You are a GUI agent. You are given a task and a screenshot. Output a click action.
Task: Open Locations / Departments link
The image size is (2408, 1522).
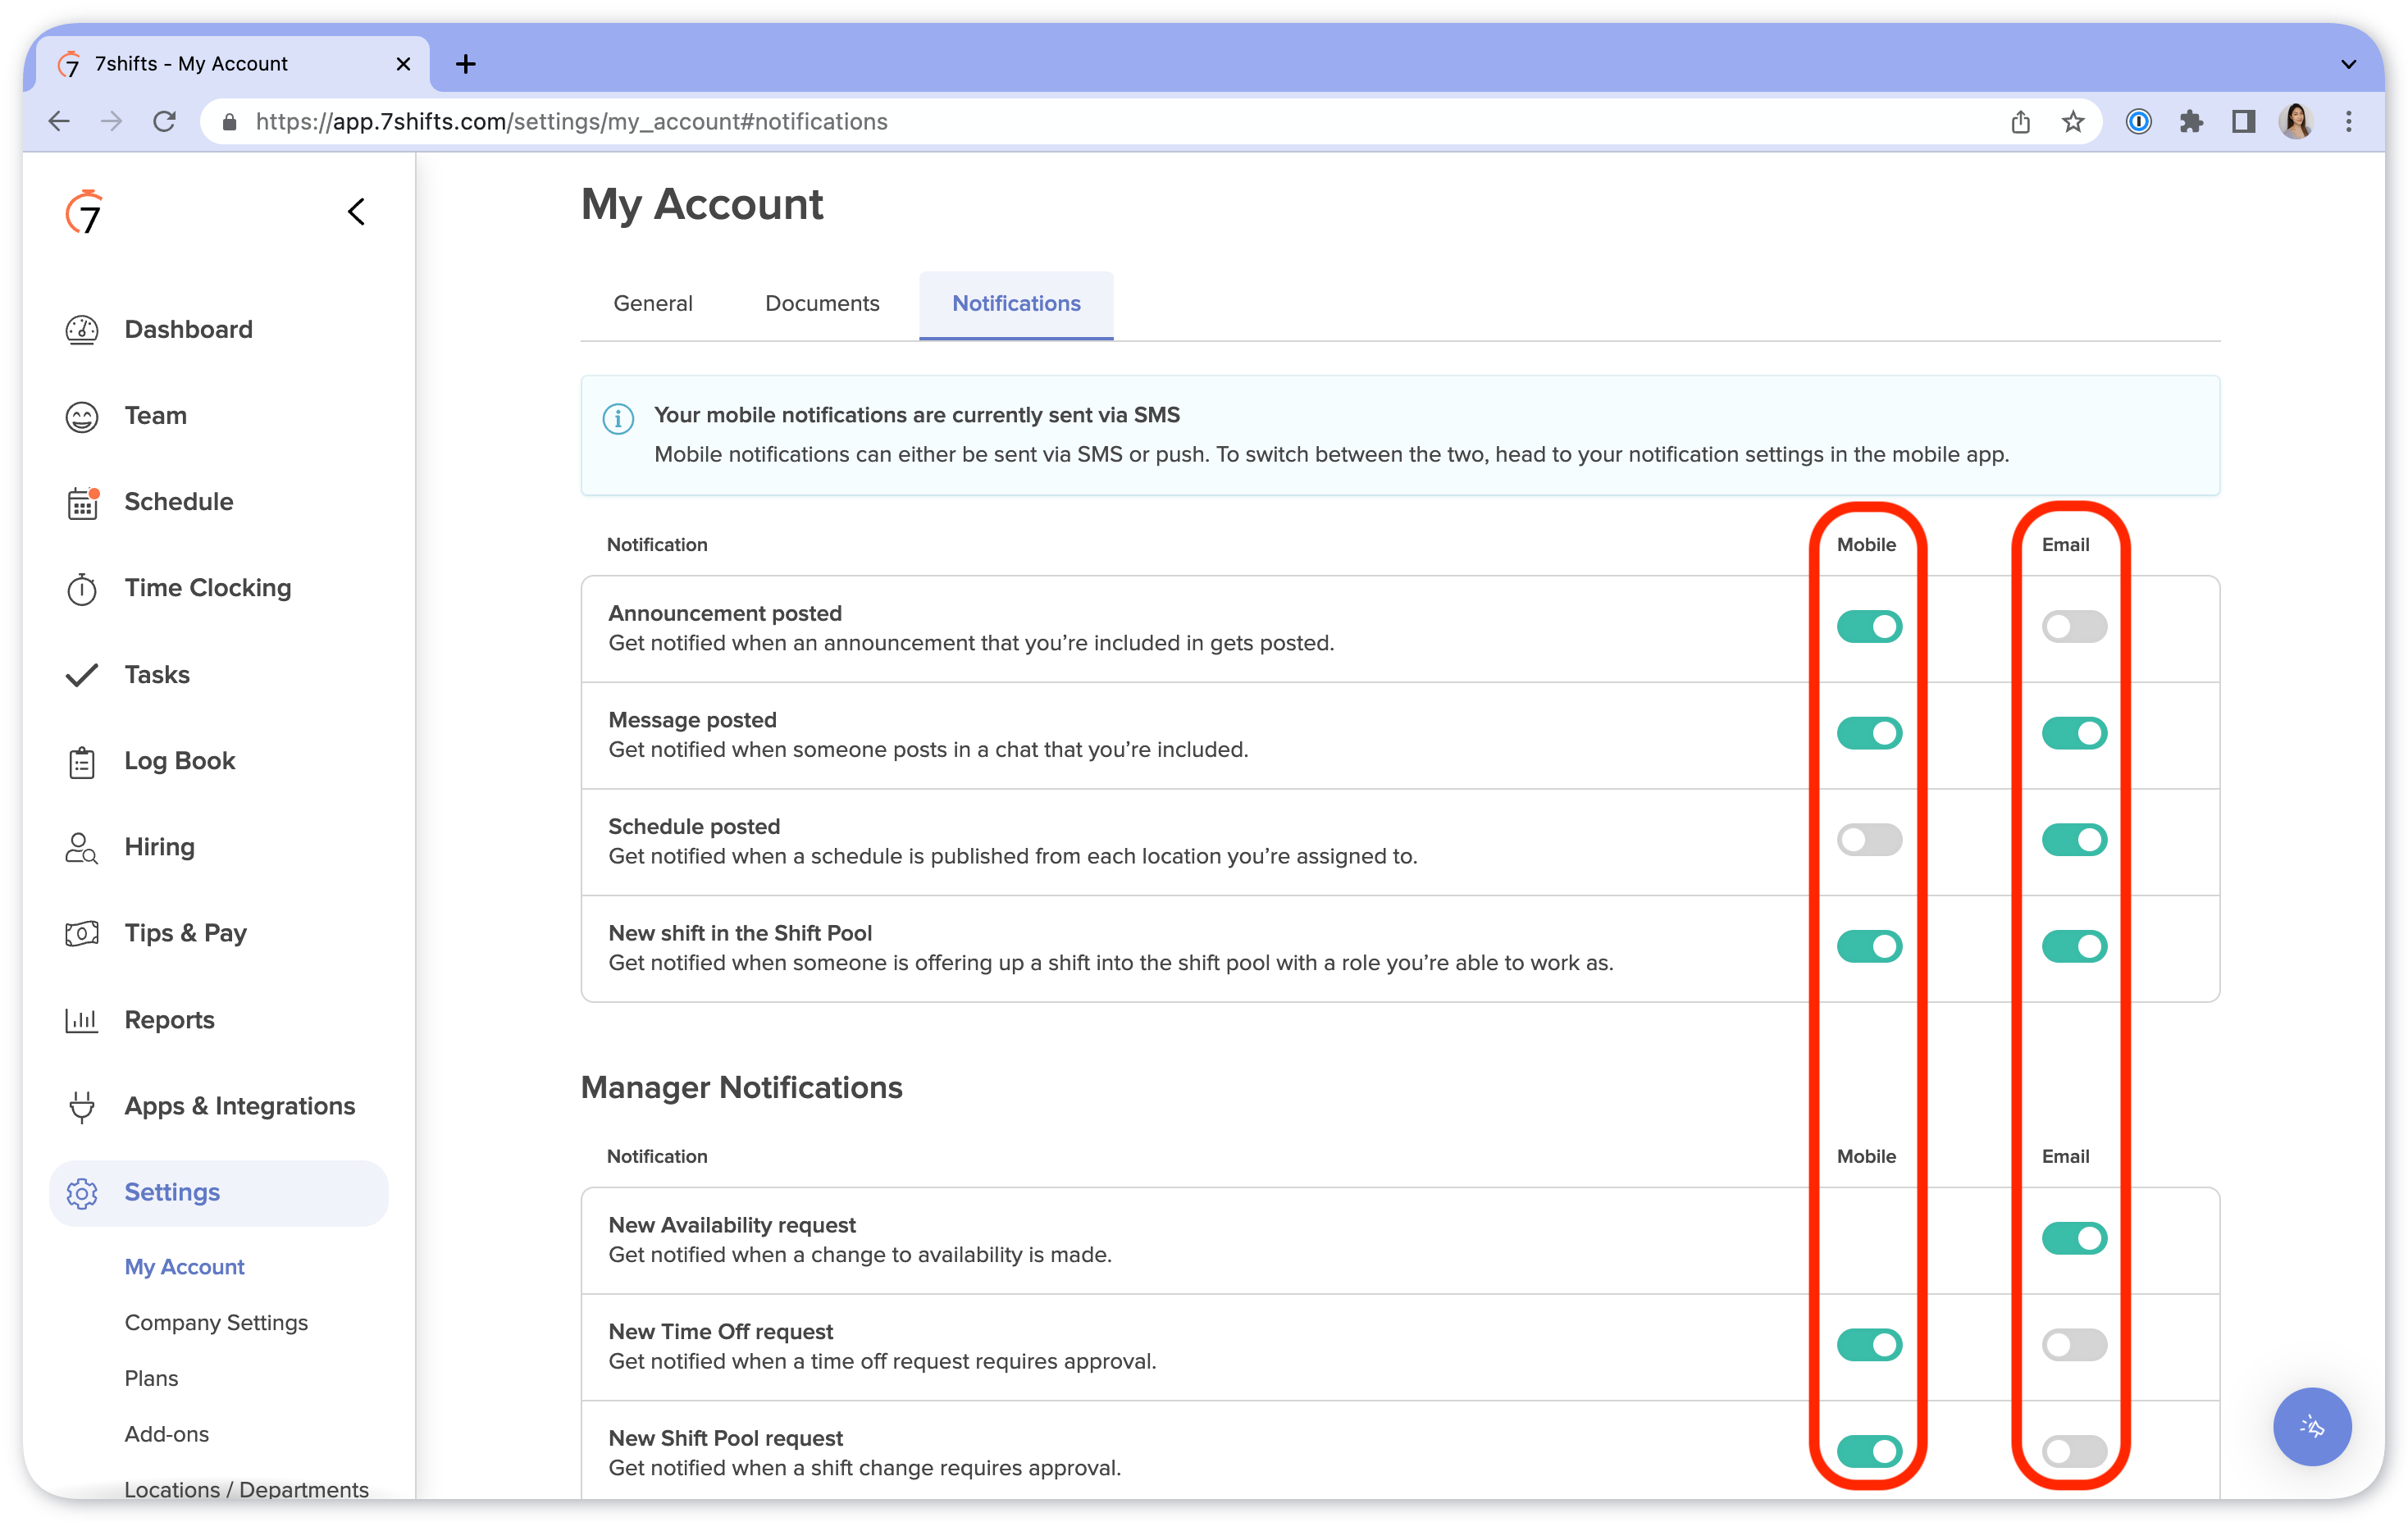(x=246, y=1489)
